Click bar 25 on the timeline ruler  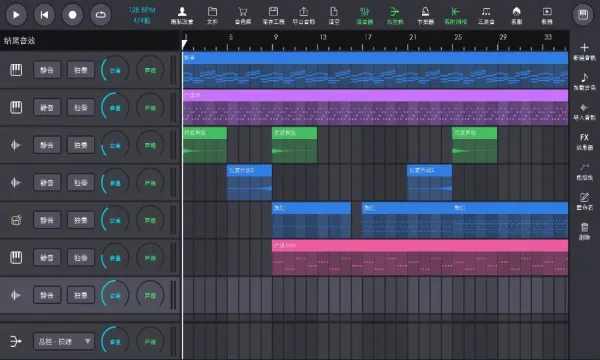(x=458, y=37)
